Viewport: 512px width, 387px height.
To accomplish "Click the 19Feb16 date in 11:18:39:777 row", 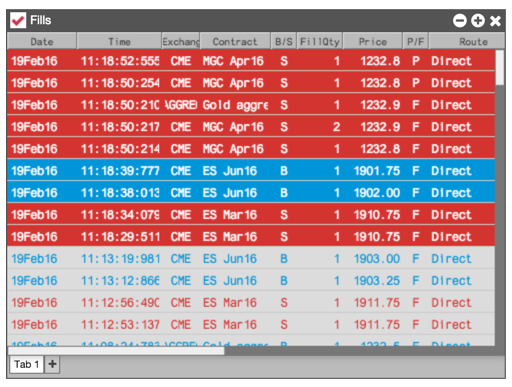I will pyautogui.click(x=34, y=171).
